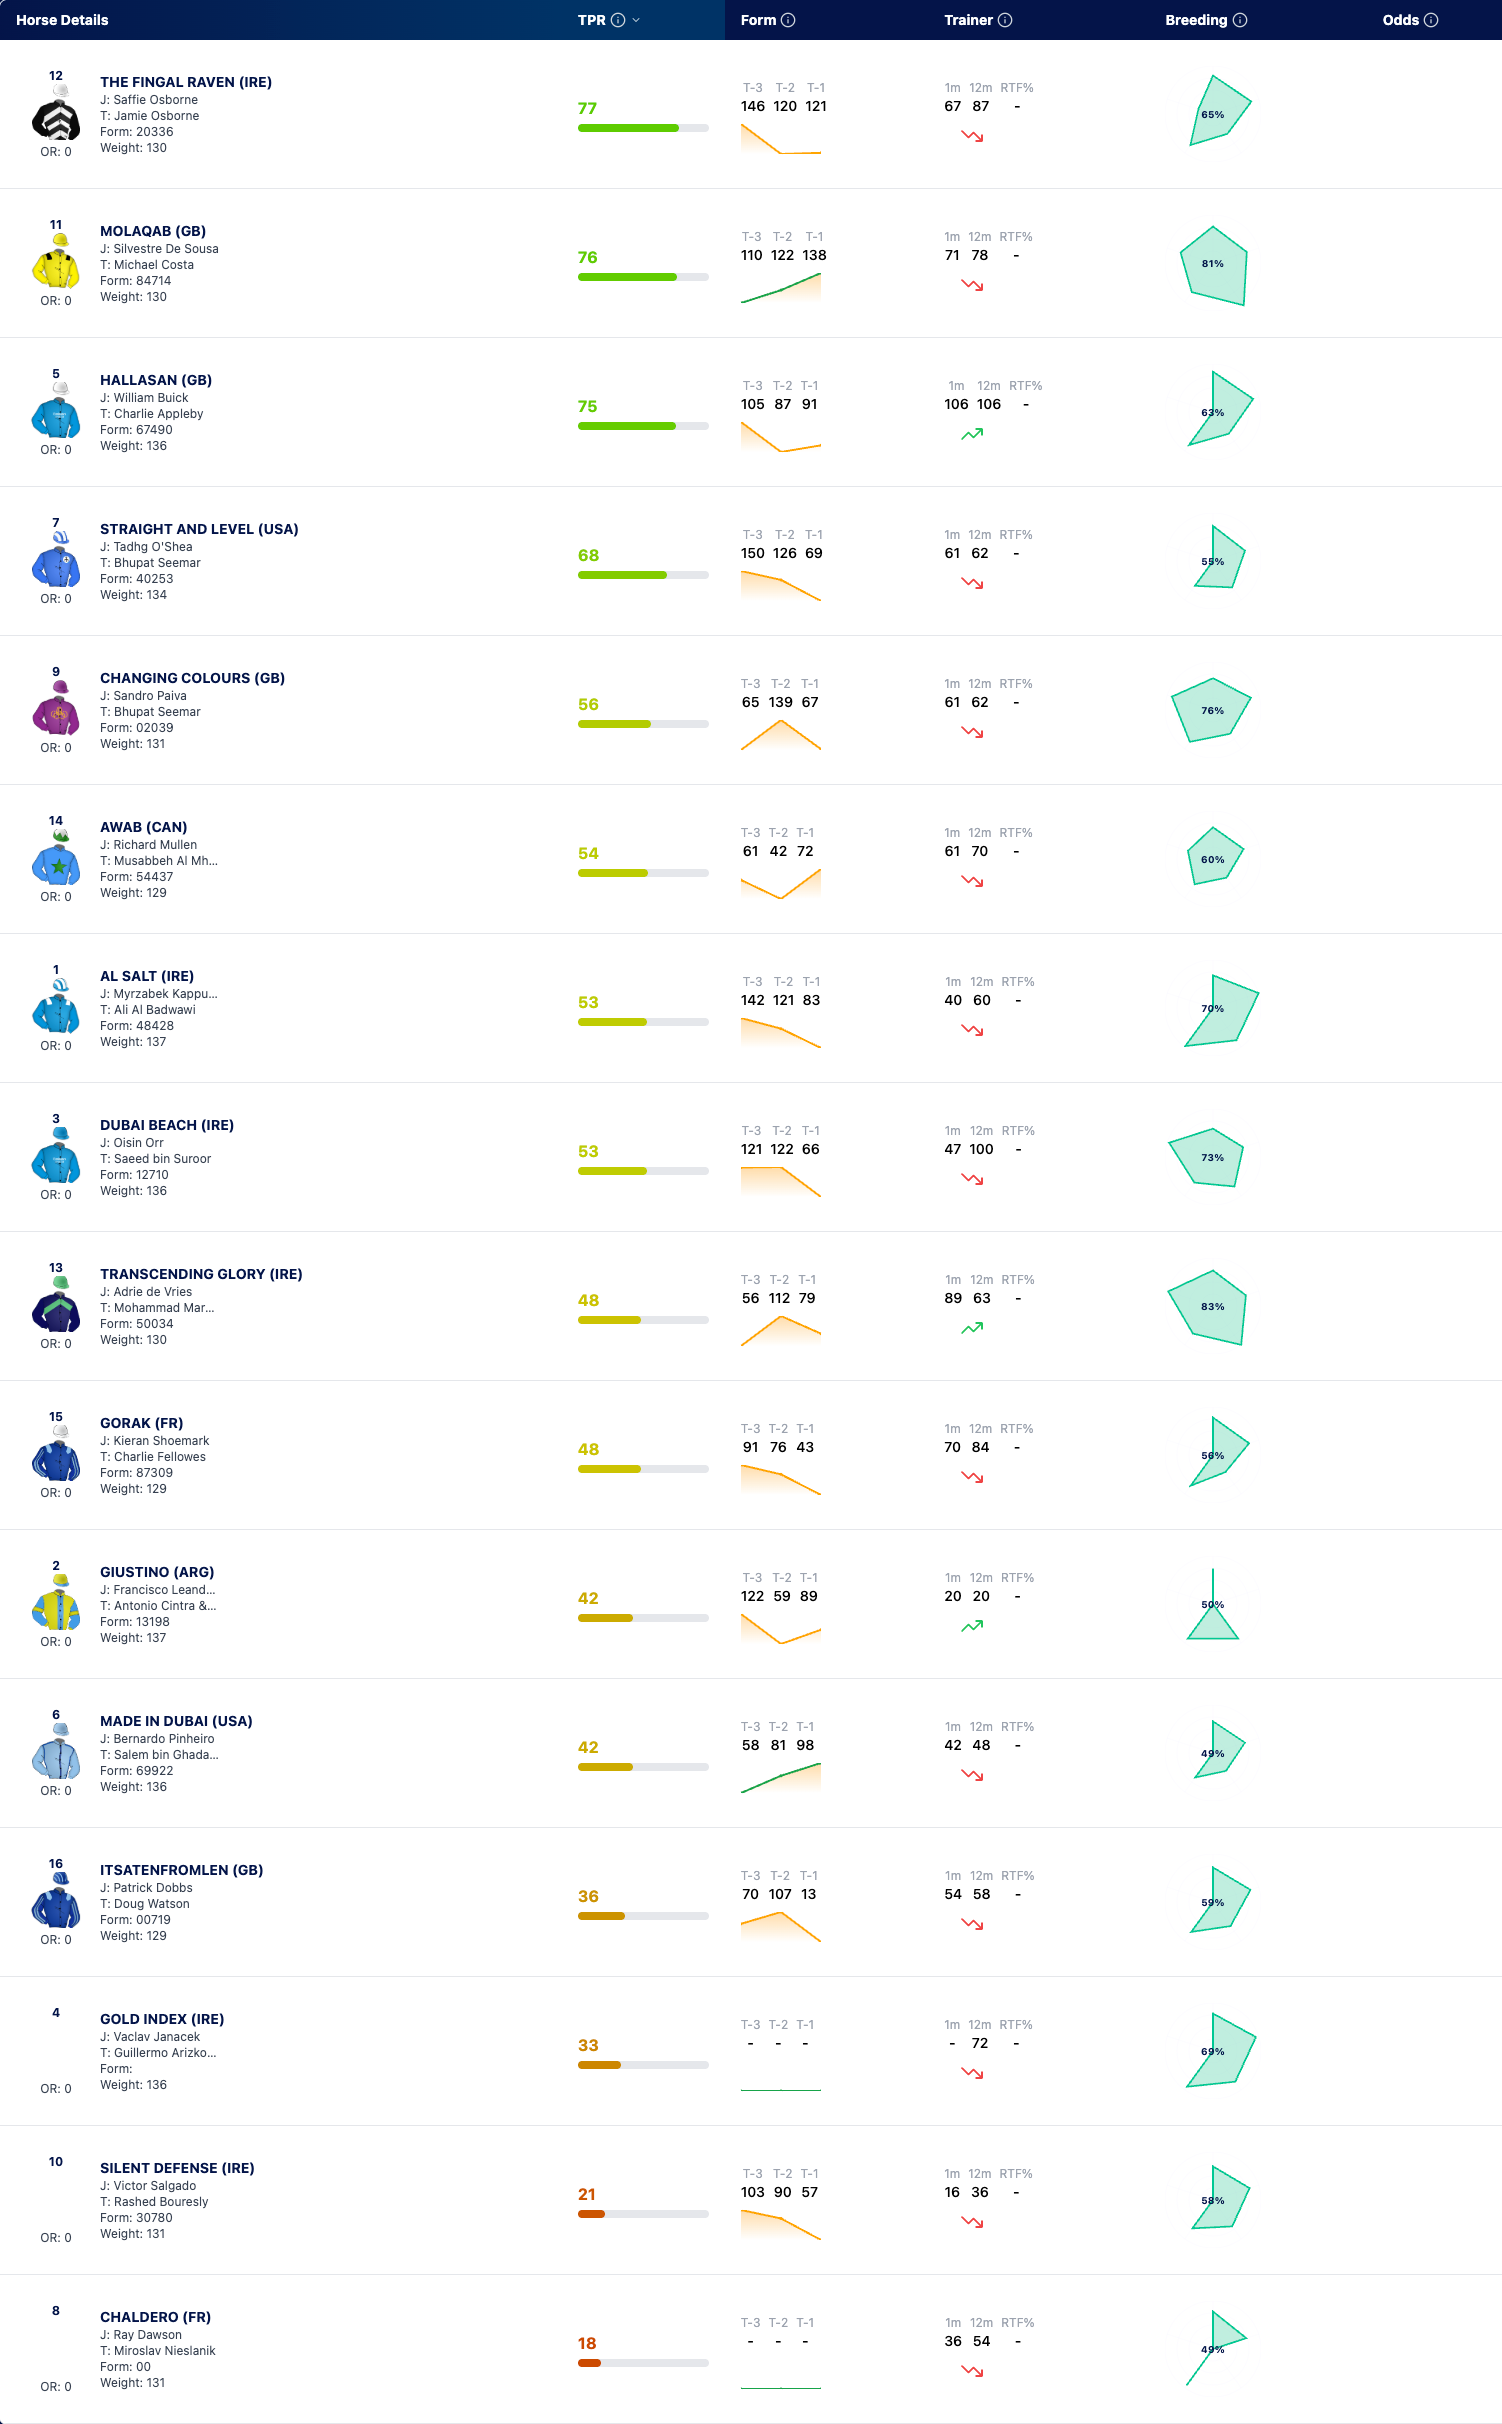Screen dimensions: 1502x2424
Task: Open THE FINGAL RAVEN (IRE) horse link
Action: [x=186, y=82]
